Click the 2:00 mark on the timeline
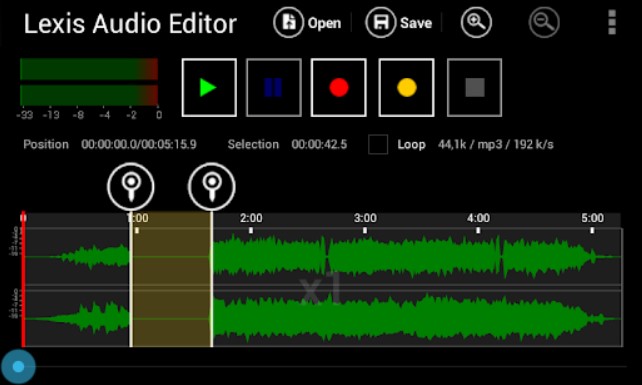Image resolution: width=642 pixels, height=385 pixels. click(x=251, y=218)
